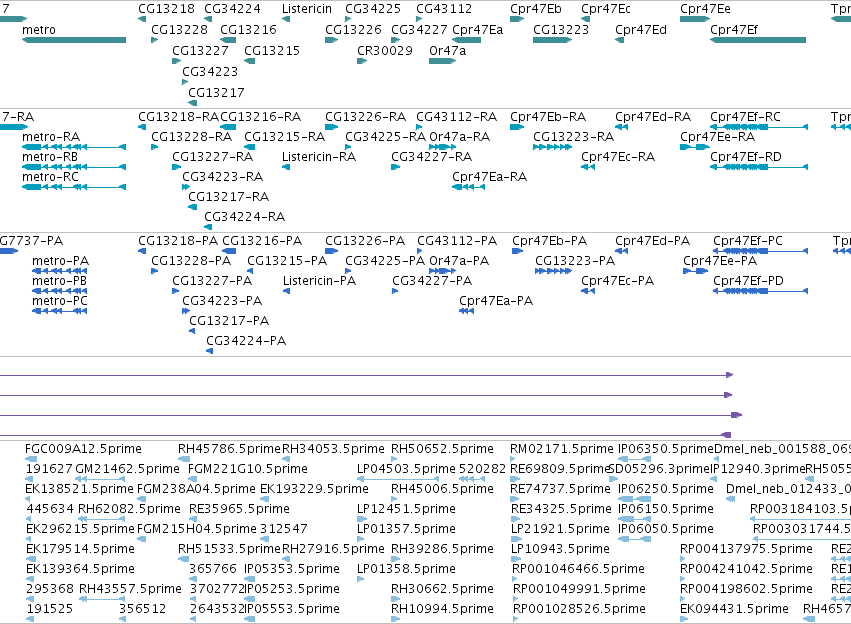
Task: Click the FGC009A12.5prime EST label
Action: 84,449
